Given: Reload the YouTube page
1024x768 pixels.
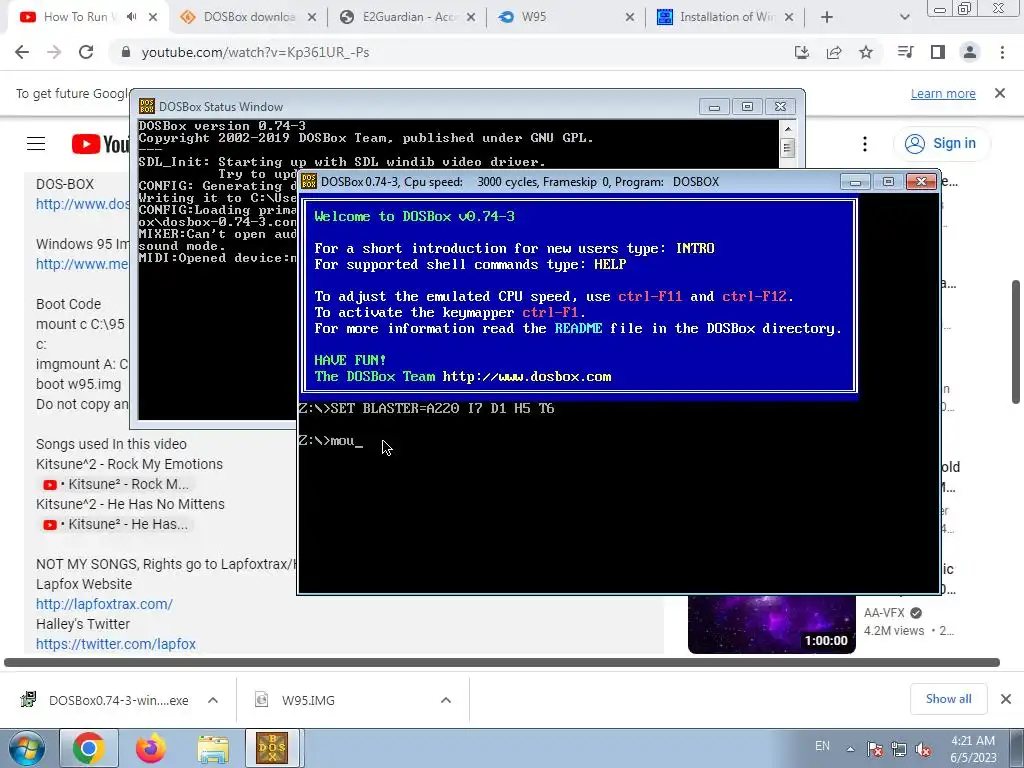Looking at the screenshot, I should click(x=86, y=52).
